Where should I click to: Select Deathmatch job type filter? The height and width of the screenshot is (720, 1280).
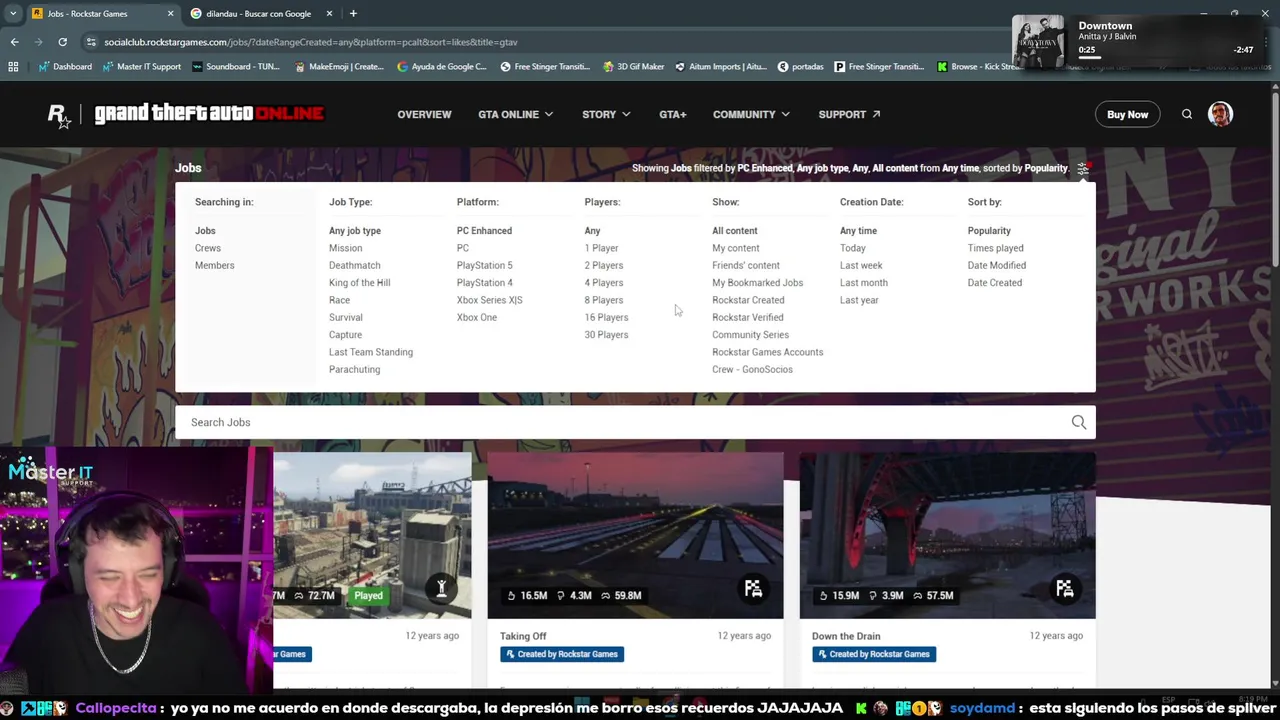[354, 265]
